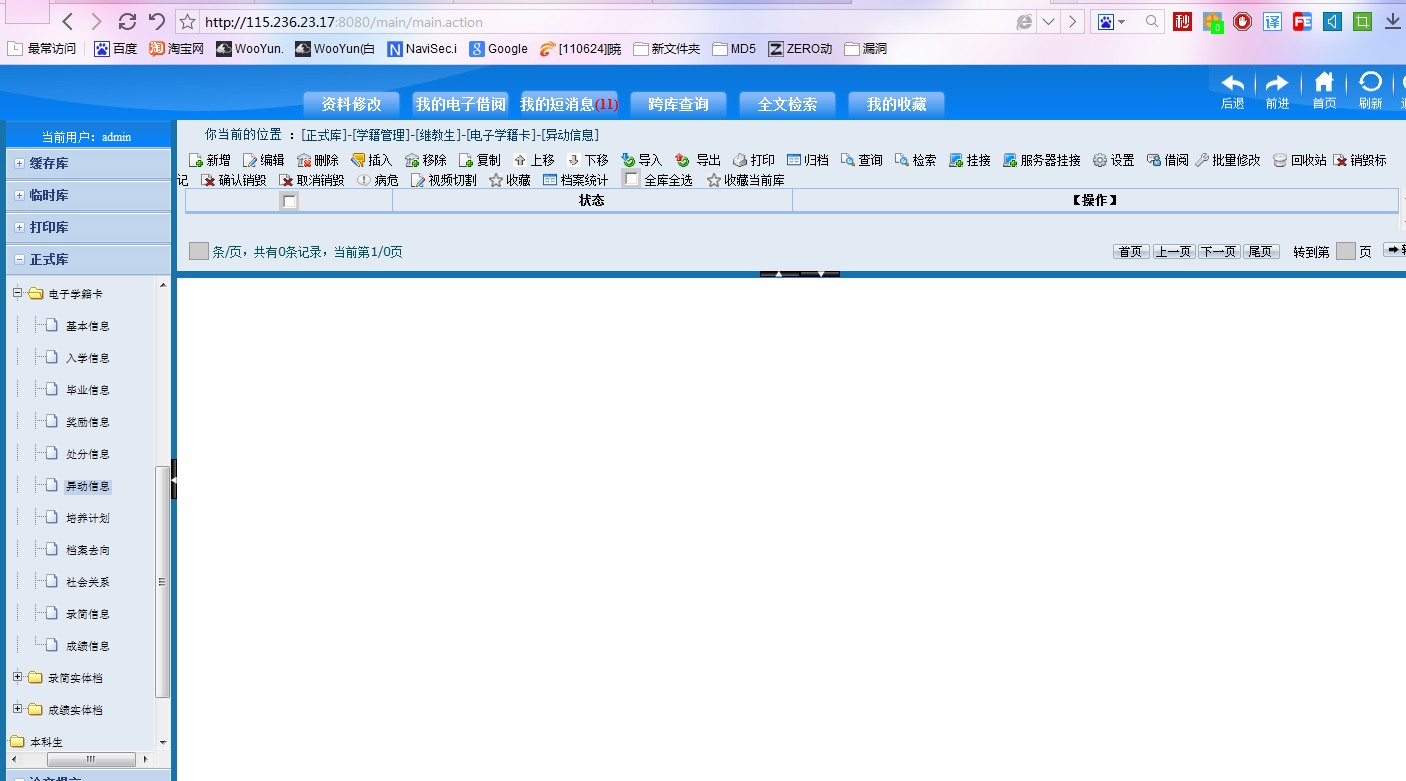
Task: Expand the 临时库 panel
Action: [x=19, y=195]
